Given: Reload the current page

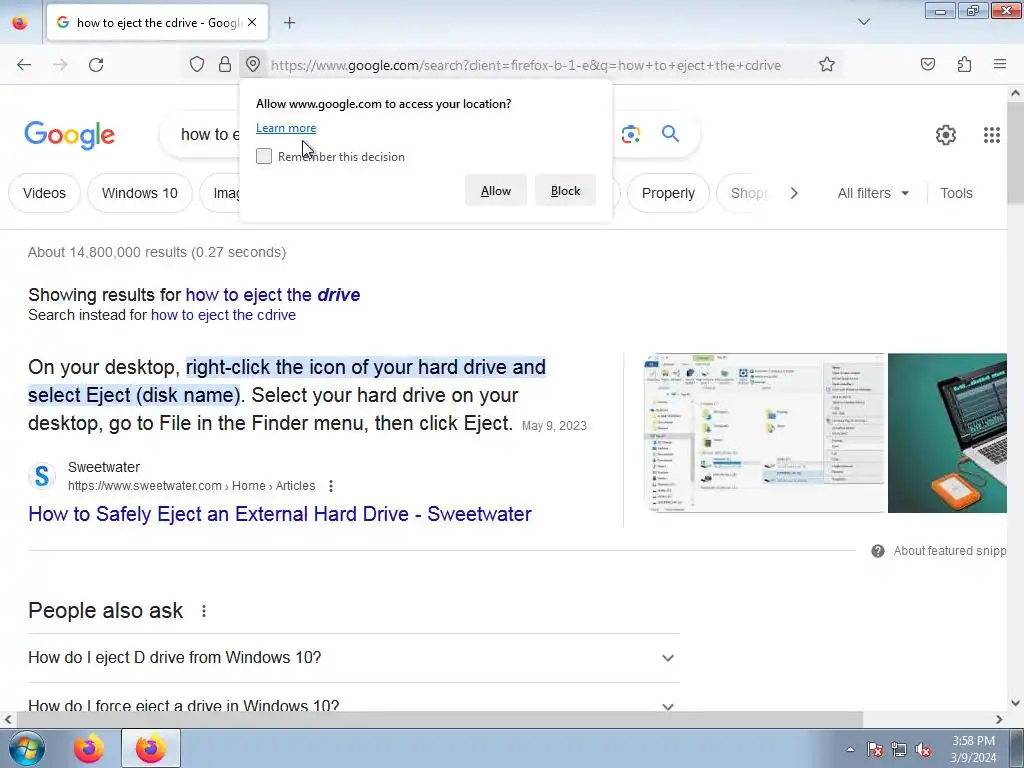Looking at the screenshot, I should [96, 65].
